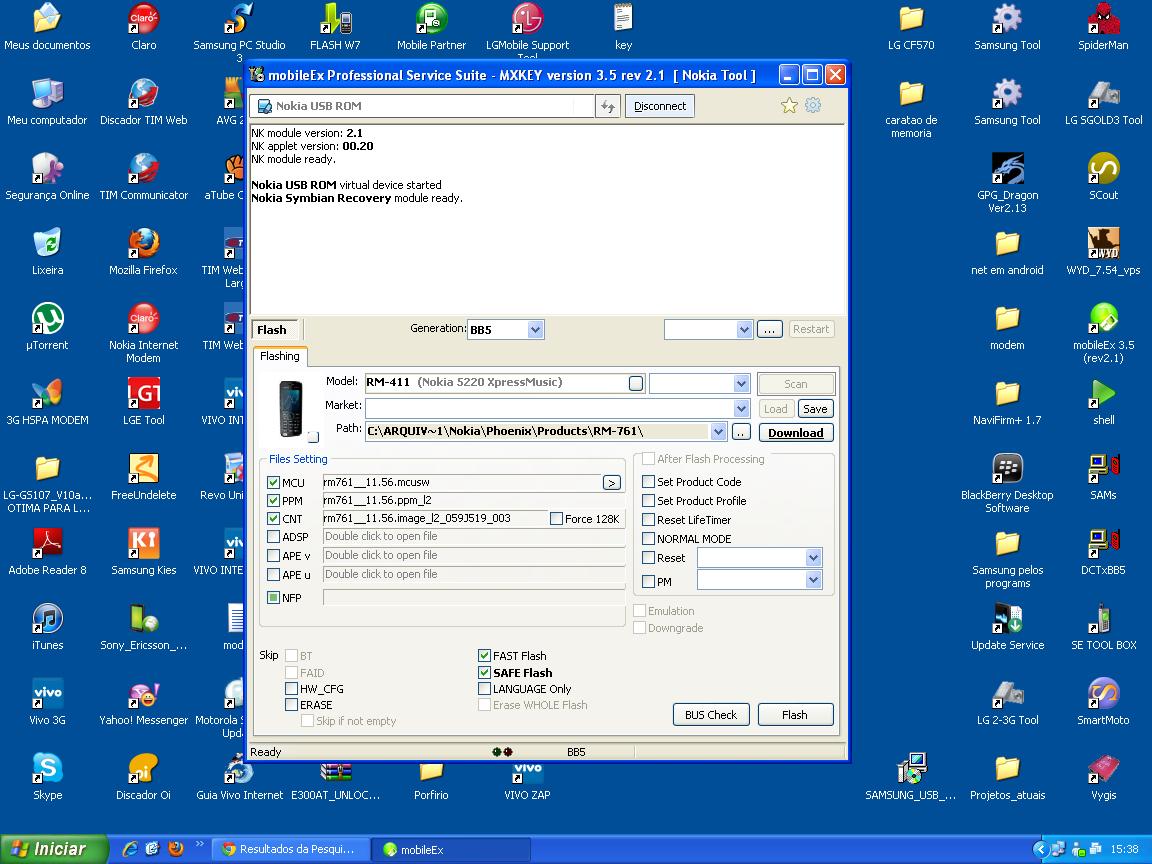Toggle the SAFE Flash checkbox
The height and width of the screenshot is (864, 1152).
[484, 672]
